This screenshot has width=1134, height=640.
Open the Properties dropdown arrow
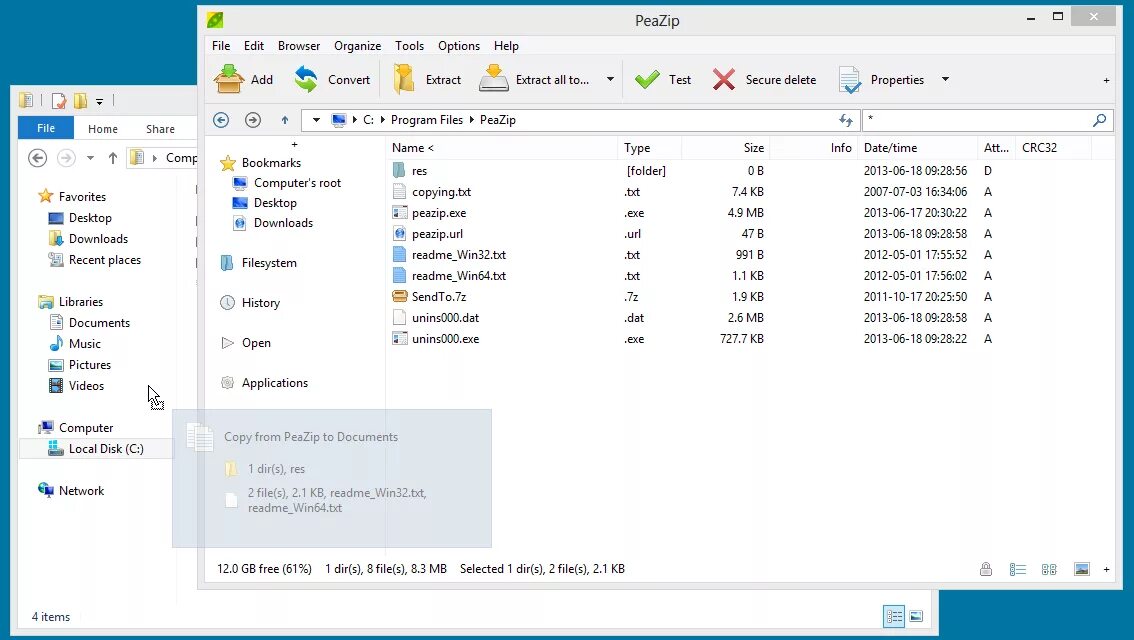944,79
